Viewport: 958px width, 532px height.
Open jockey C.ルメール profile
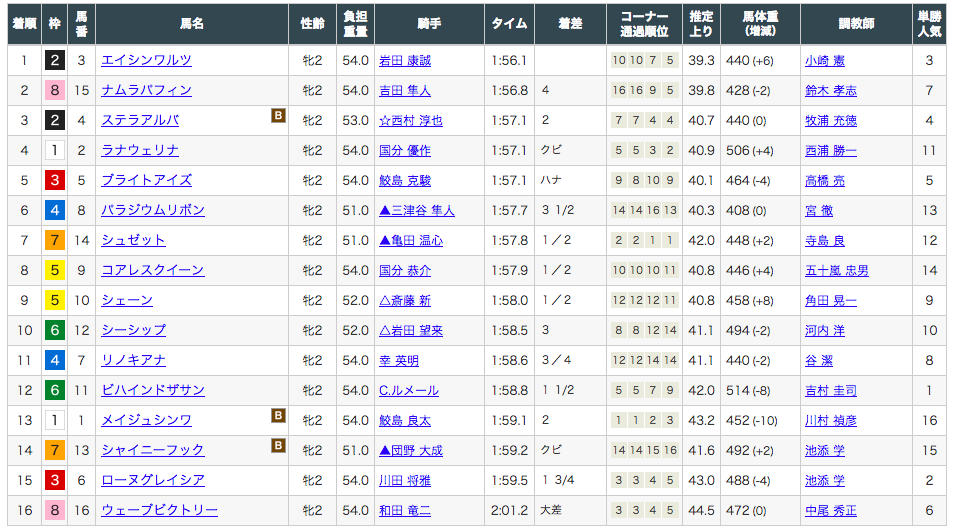[x=409, y=390]
